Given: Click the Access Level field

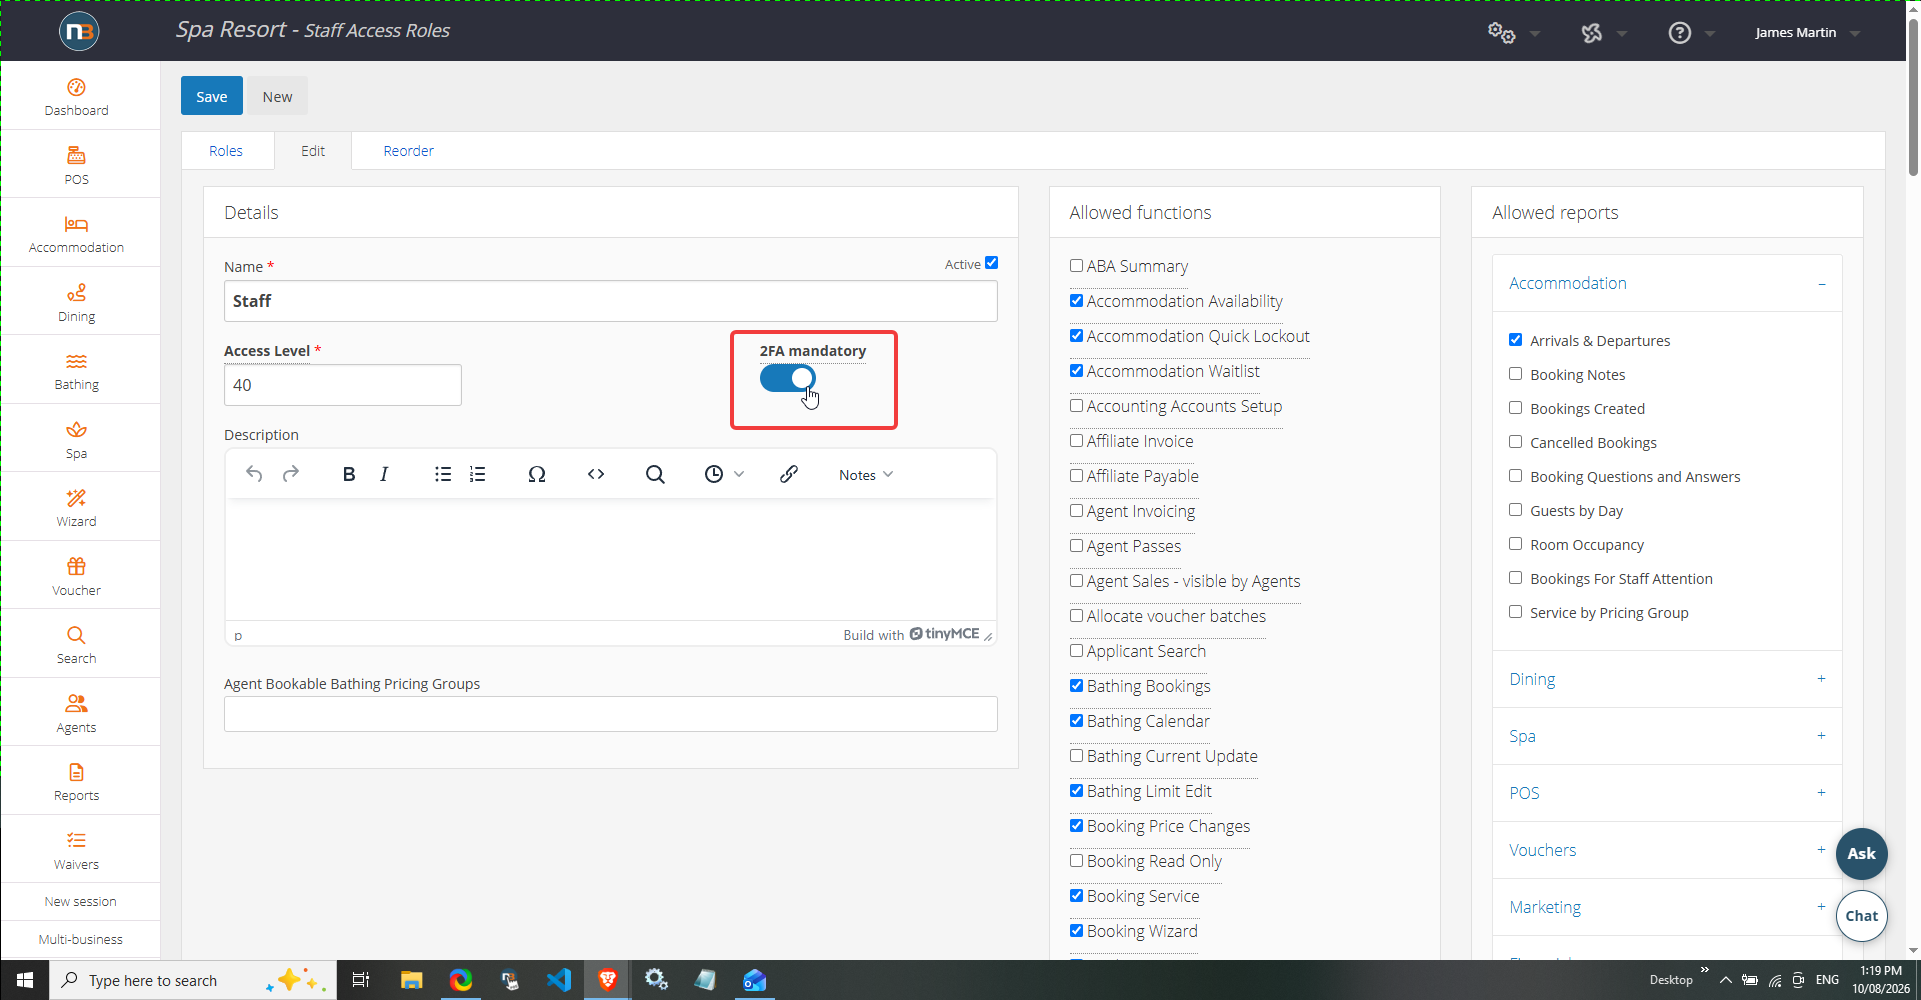Looking at the screenshot, I should (x=343, y=385).
